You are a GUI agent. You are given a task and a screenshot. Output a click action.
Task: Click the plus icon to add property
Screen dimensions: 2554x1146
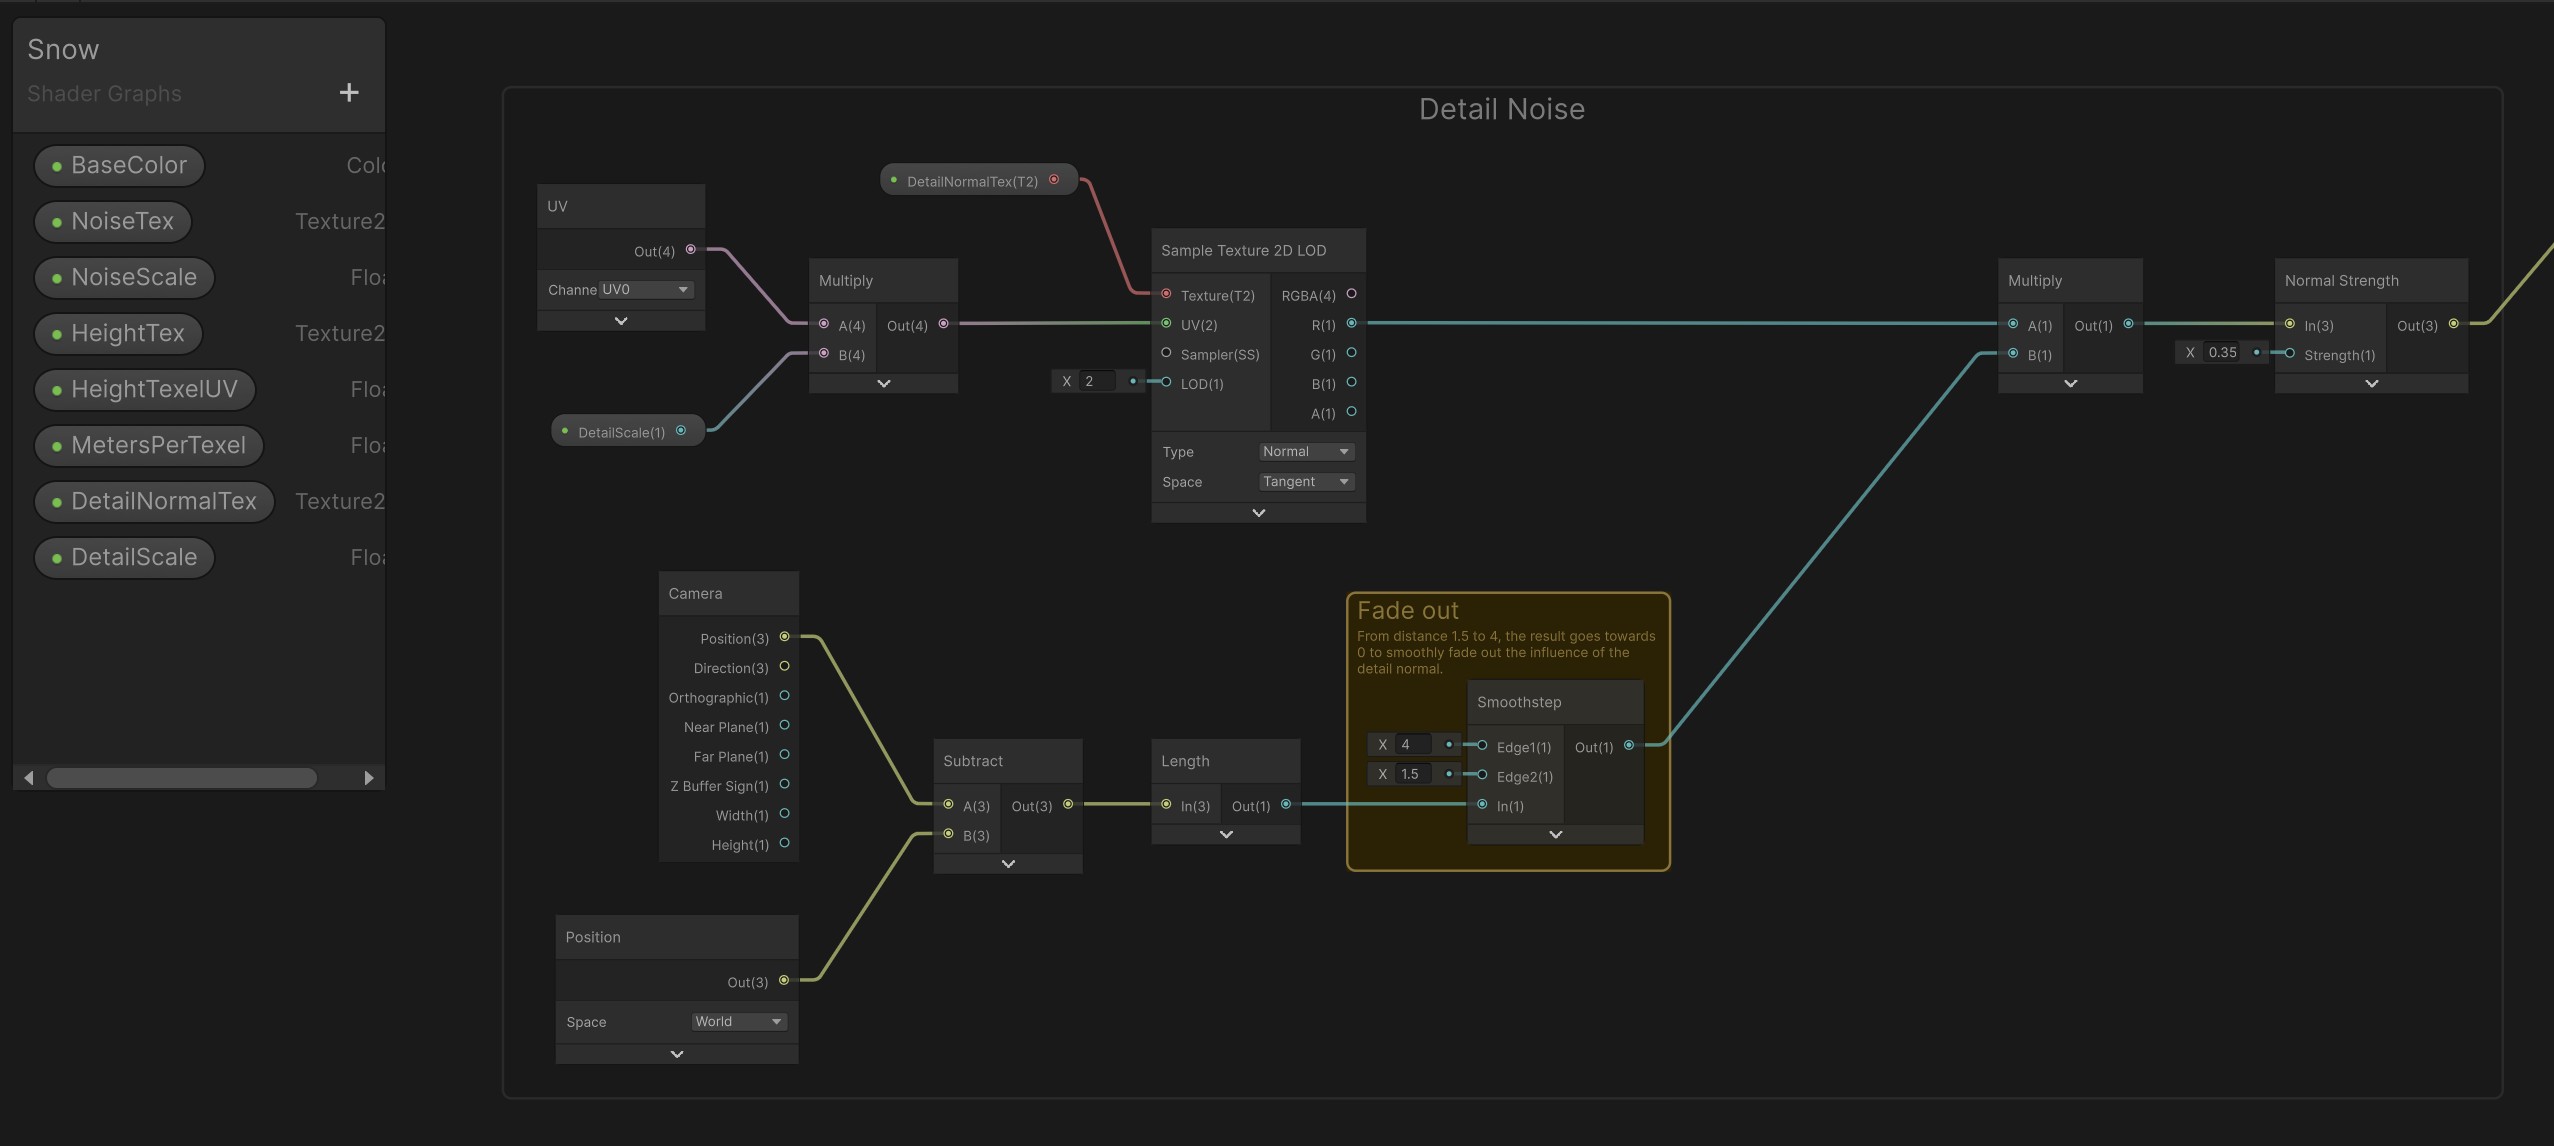click(x=348, y=93)
